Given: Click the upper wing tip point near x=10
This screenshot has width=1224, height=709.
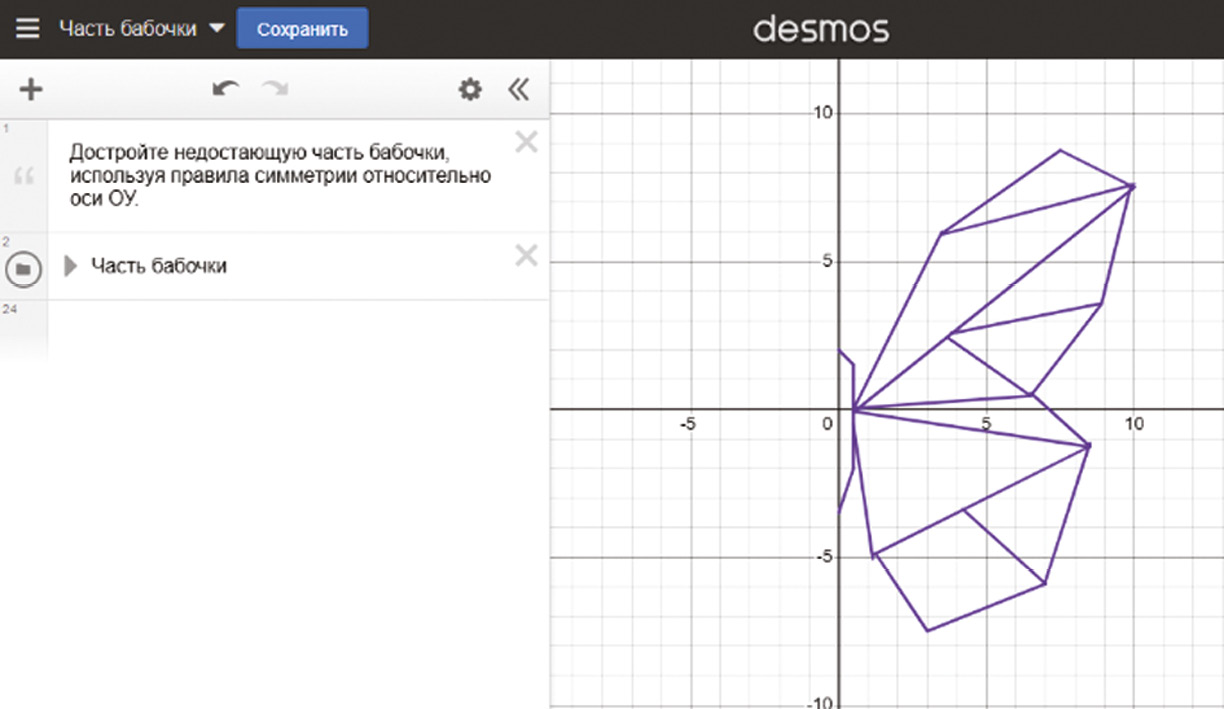Looking at the screenshot, I should [x=1132, y=186].
